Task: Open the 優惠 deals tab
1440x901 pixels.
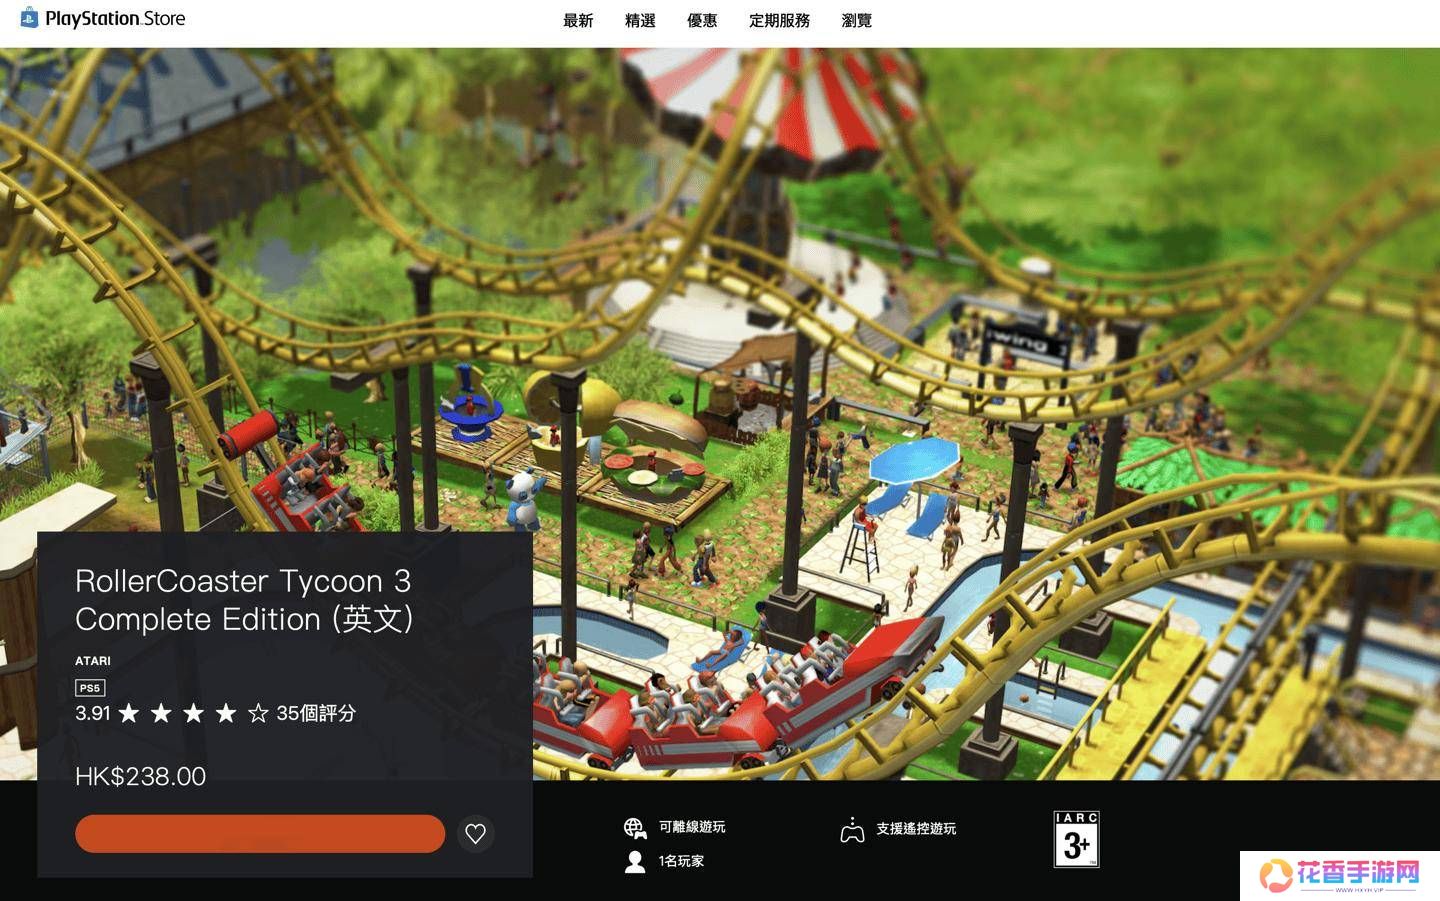Action: [702, 21]
